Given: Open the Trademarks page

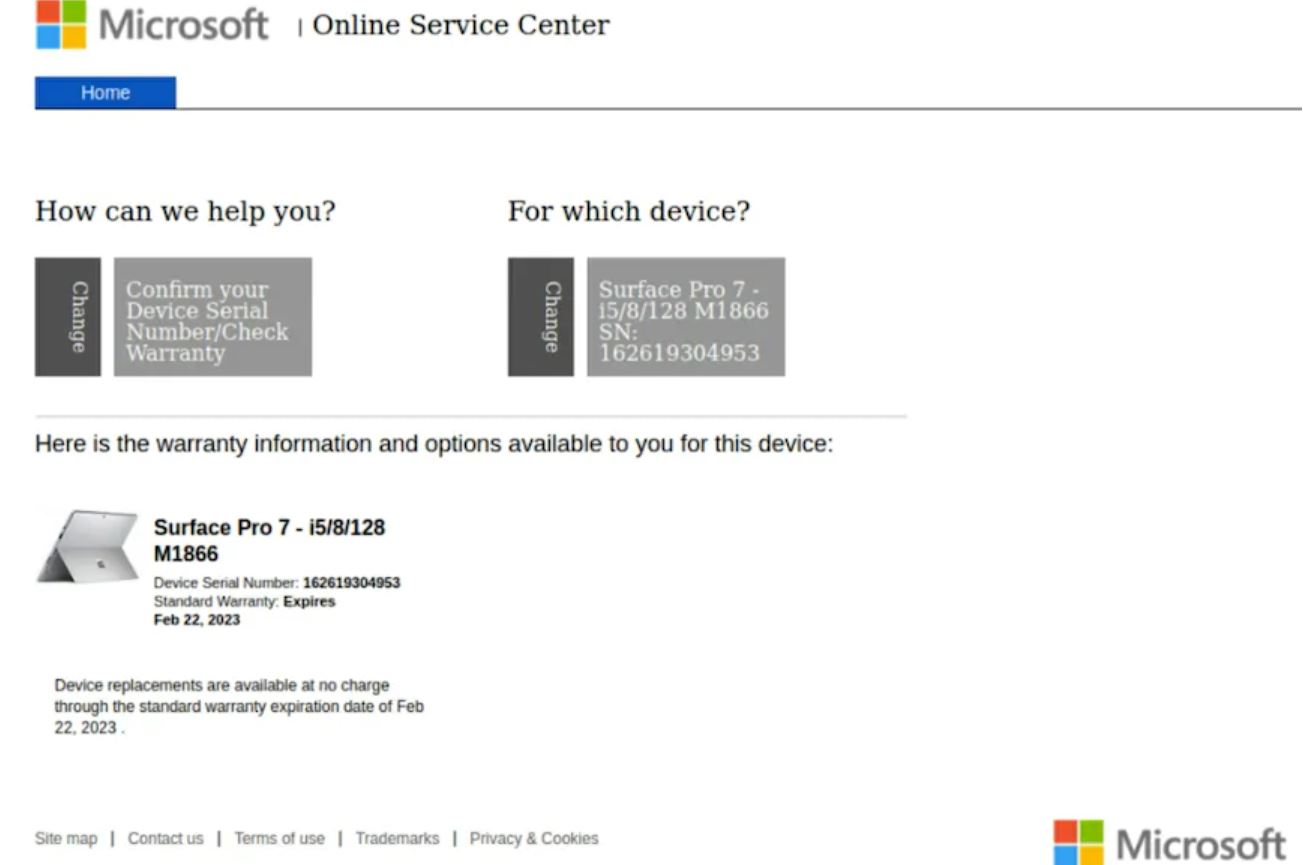Looking at the screenshot, I should click(397, 838).
